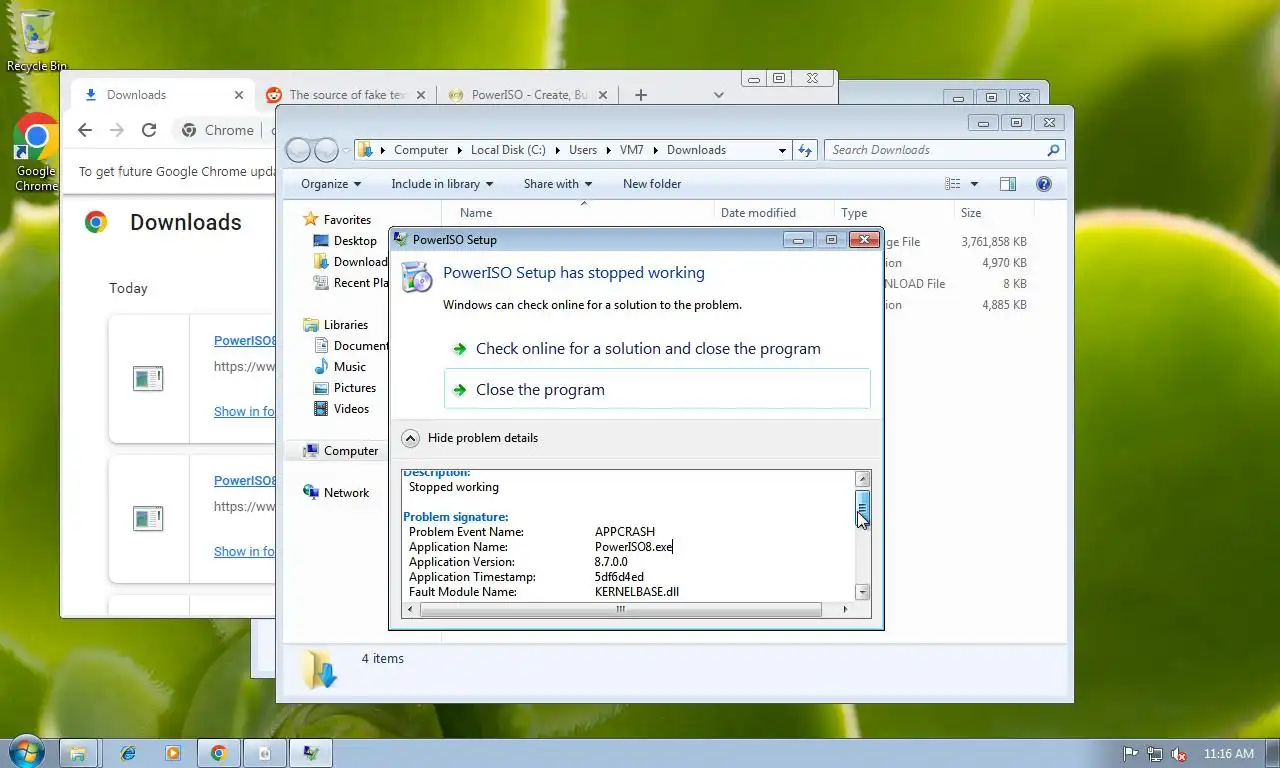Screen dimensions: 1280x768
Task: Click second Show in folder link
Action: click(244, 551)
